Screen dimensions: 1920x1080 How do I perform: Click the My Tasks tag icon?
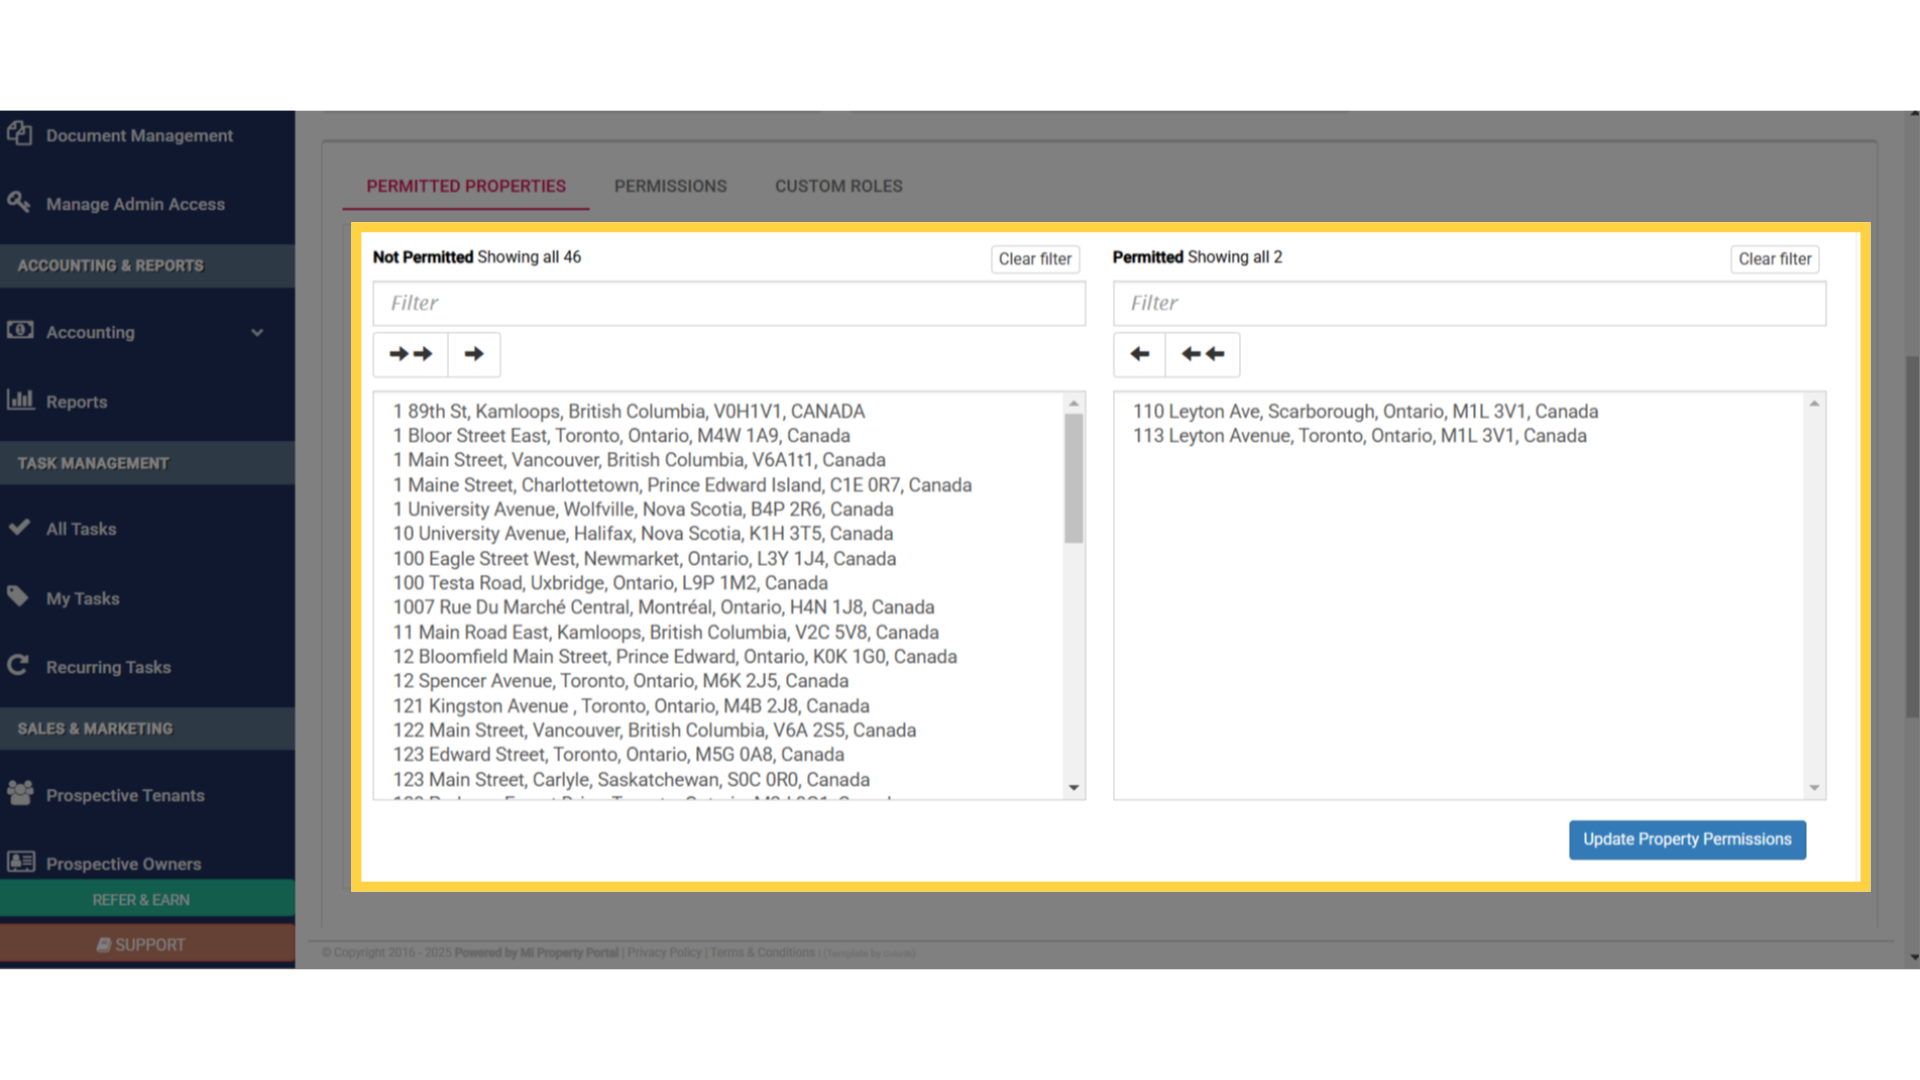[x=18, y=597]
